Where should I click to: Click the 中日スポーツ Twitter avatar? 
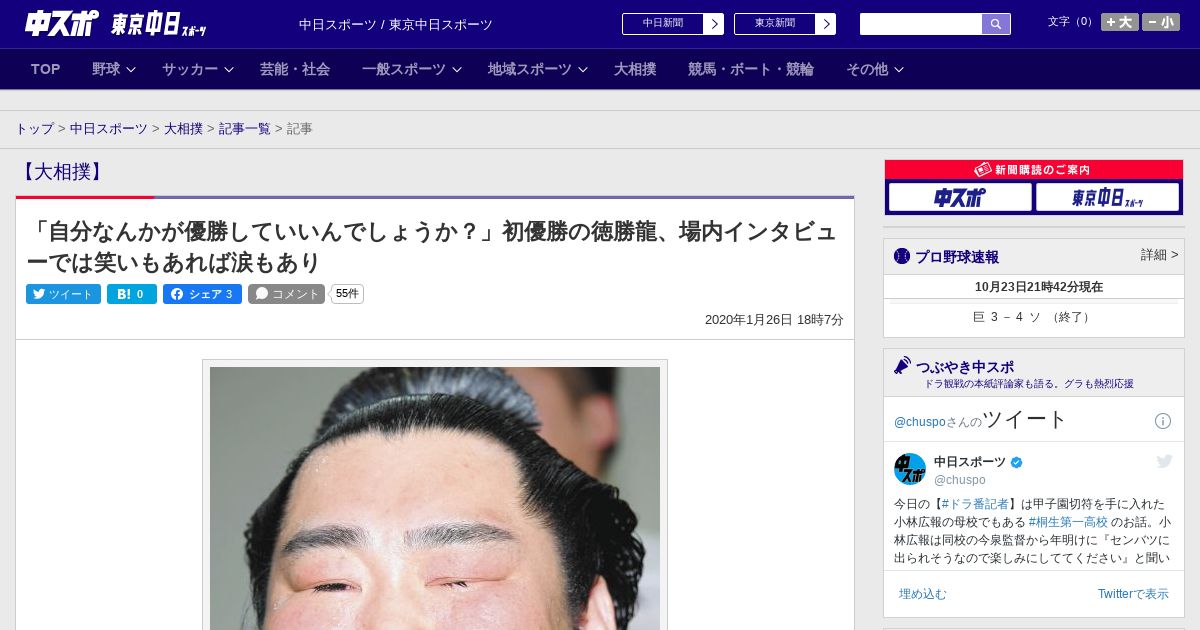(910, 469)
